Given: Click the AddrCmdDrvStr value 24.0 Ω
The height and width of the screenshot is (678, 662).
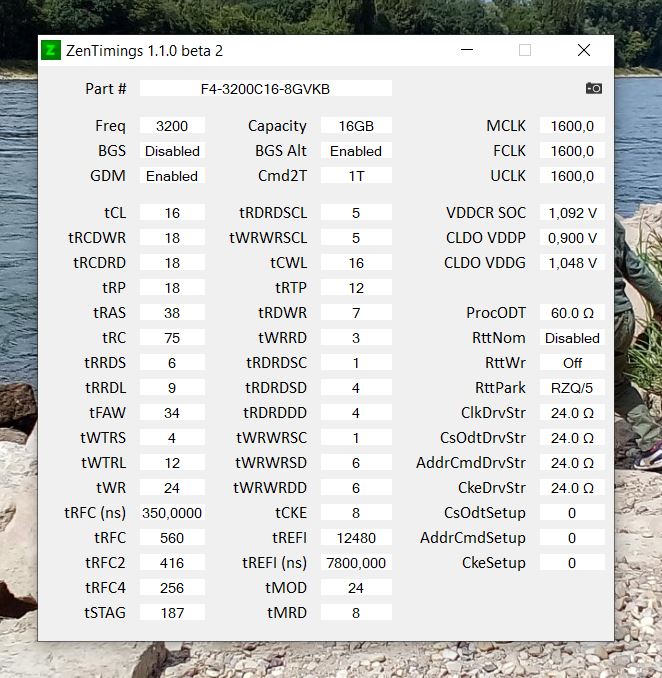Looking at the screenshot, I should pos(572,463).
